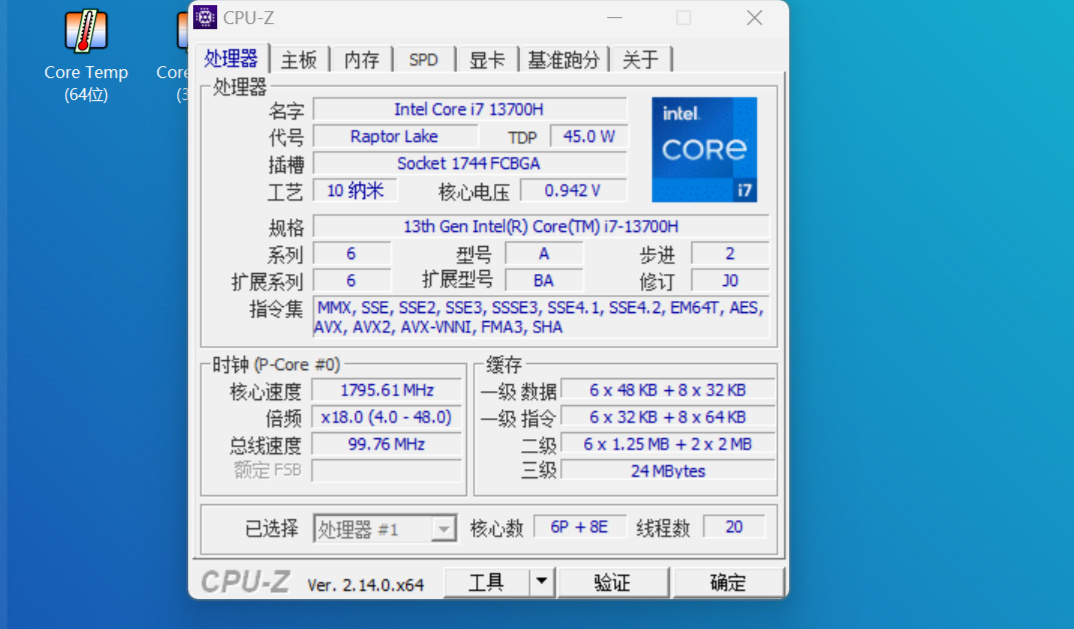Open the 基准跑分 tab
Image resolution: width=1074 pixels, height=629 pixels.
564,60
